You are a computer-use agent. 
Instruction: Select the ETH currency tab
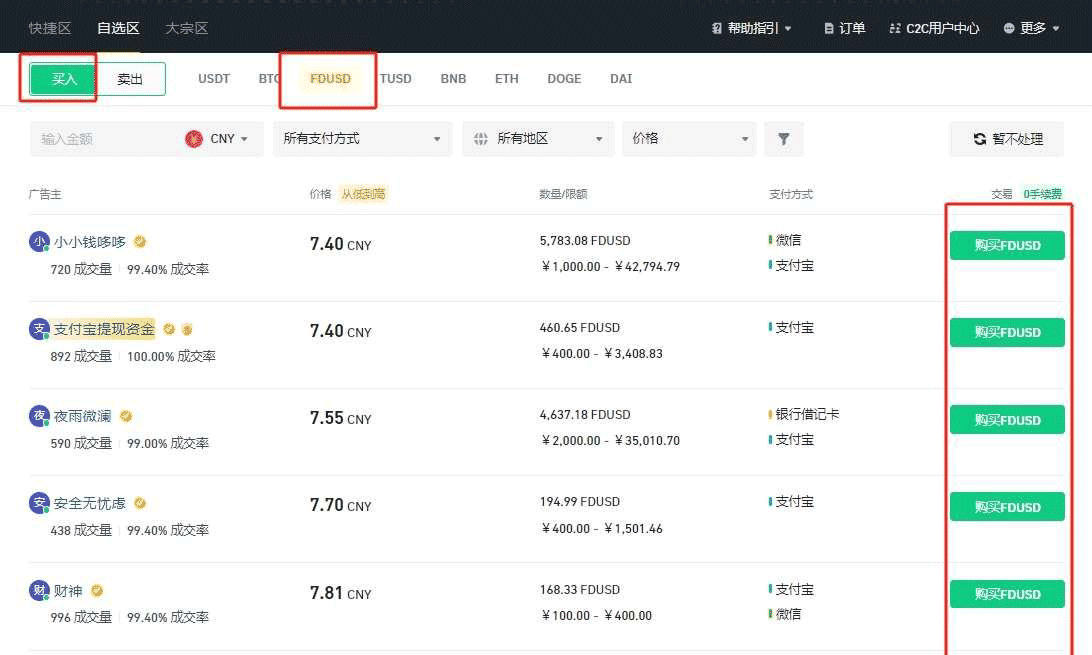[x=506, y=78]
